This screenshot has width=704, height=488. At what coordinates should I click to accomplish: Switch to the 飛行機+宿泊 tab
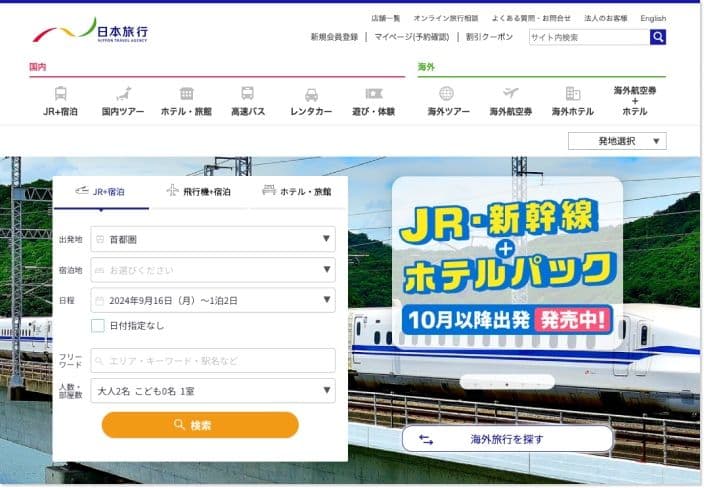click(x=199, y=191)
